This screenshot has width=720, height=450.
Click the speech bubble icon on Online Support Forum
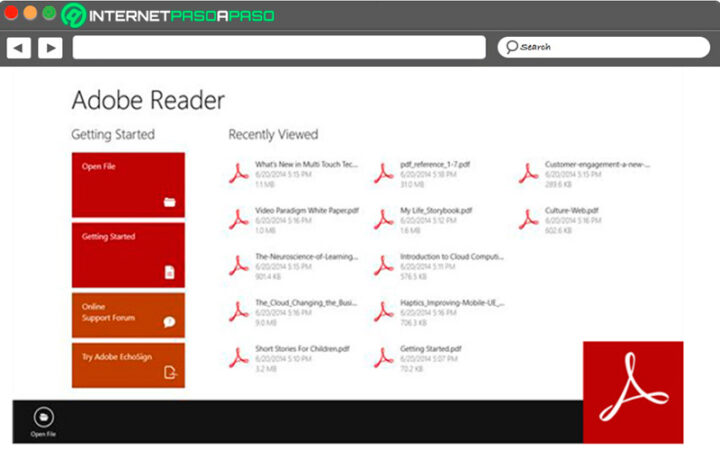click(169, 322)
